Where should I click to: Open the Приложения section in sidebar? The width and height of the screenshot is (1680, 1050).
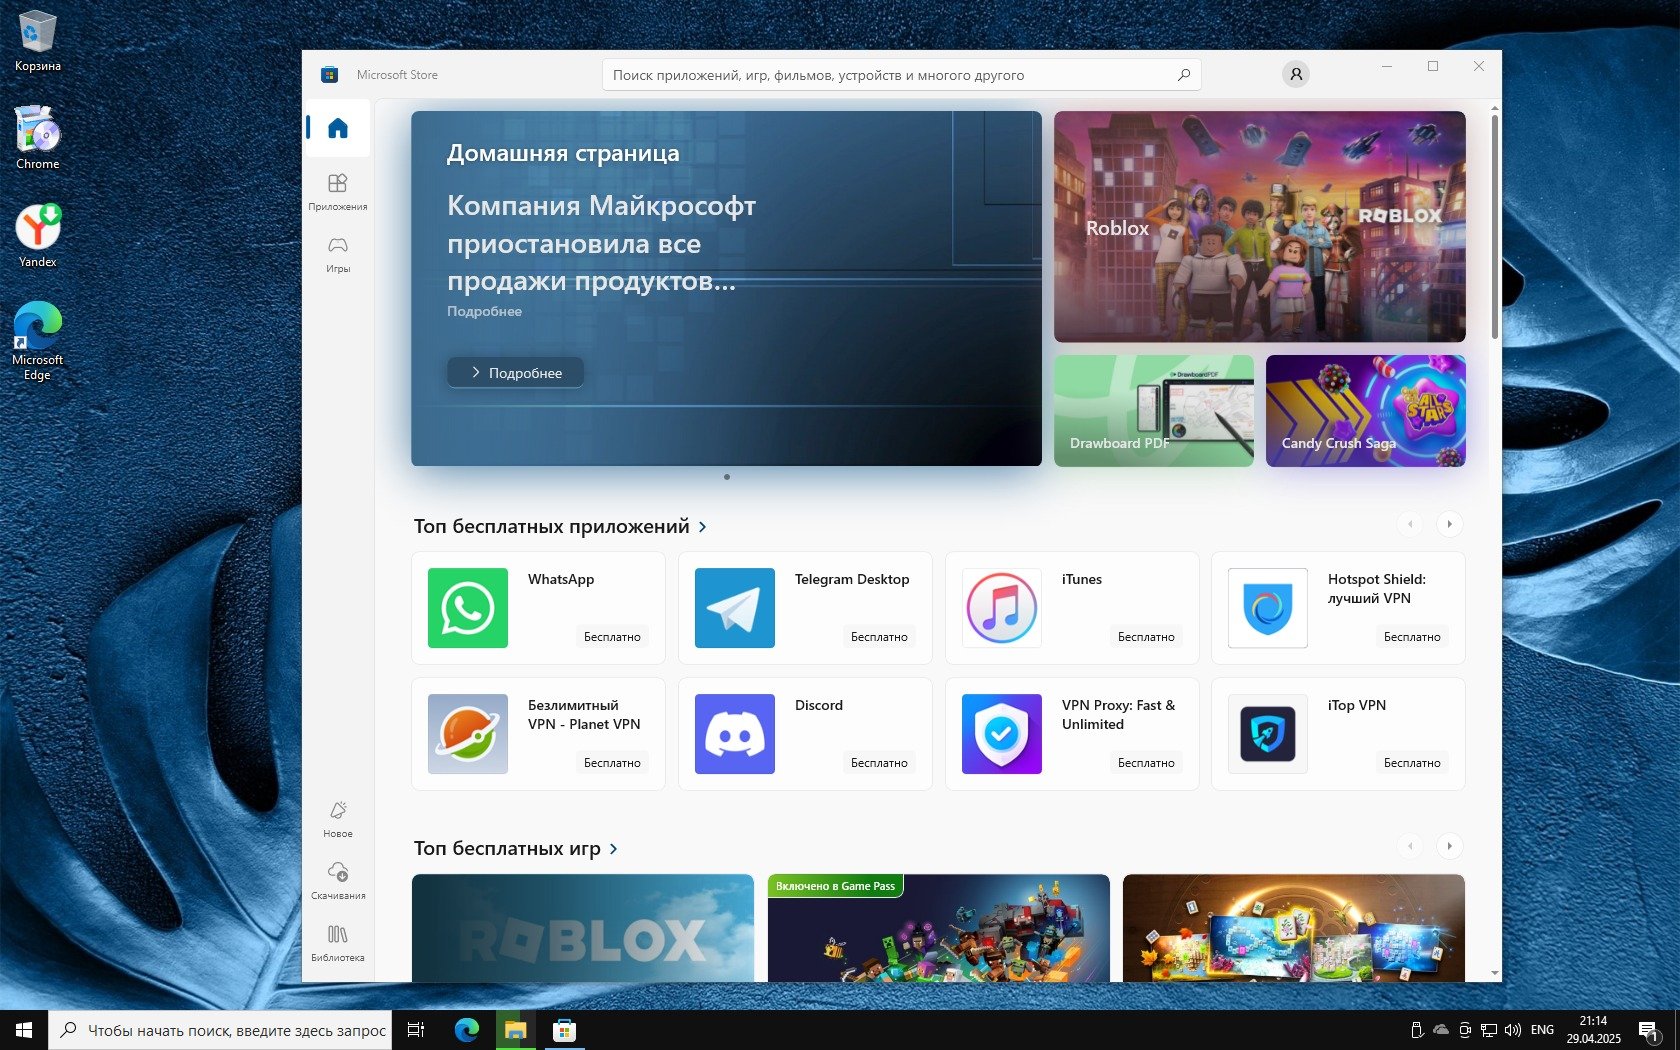[x=338, y=191]
